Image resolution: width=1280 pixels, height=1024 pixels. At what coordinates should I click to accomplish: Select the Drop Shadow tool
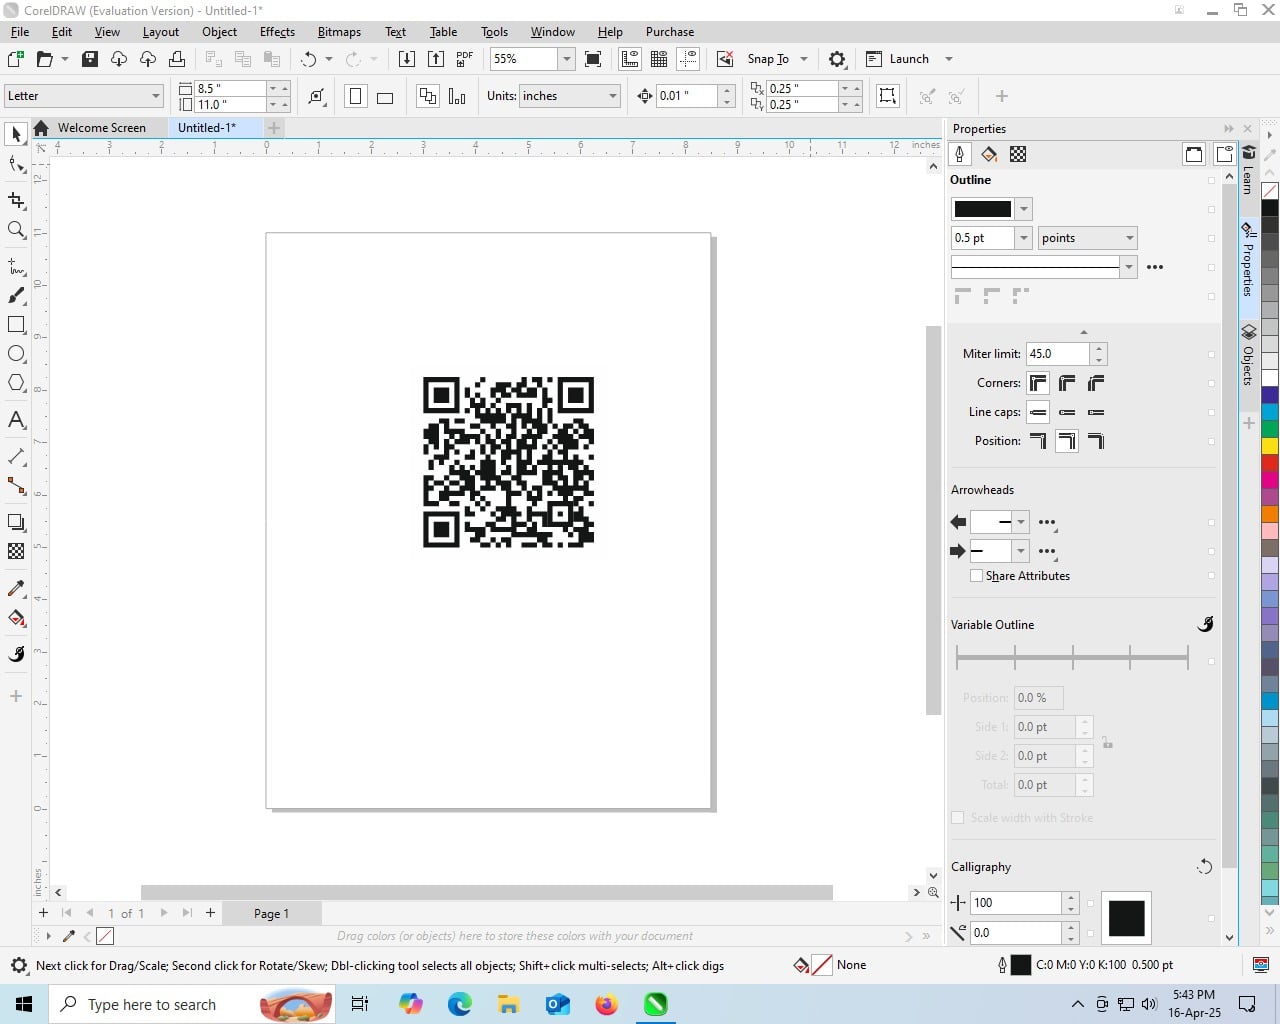16,522
